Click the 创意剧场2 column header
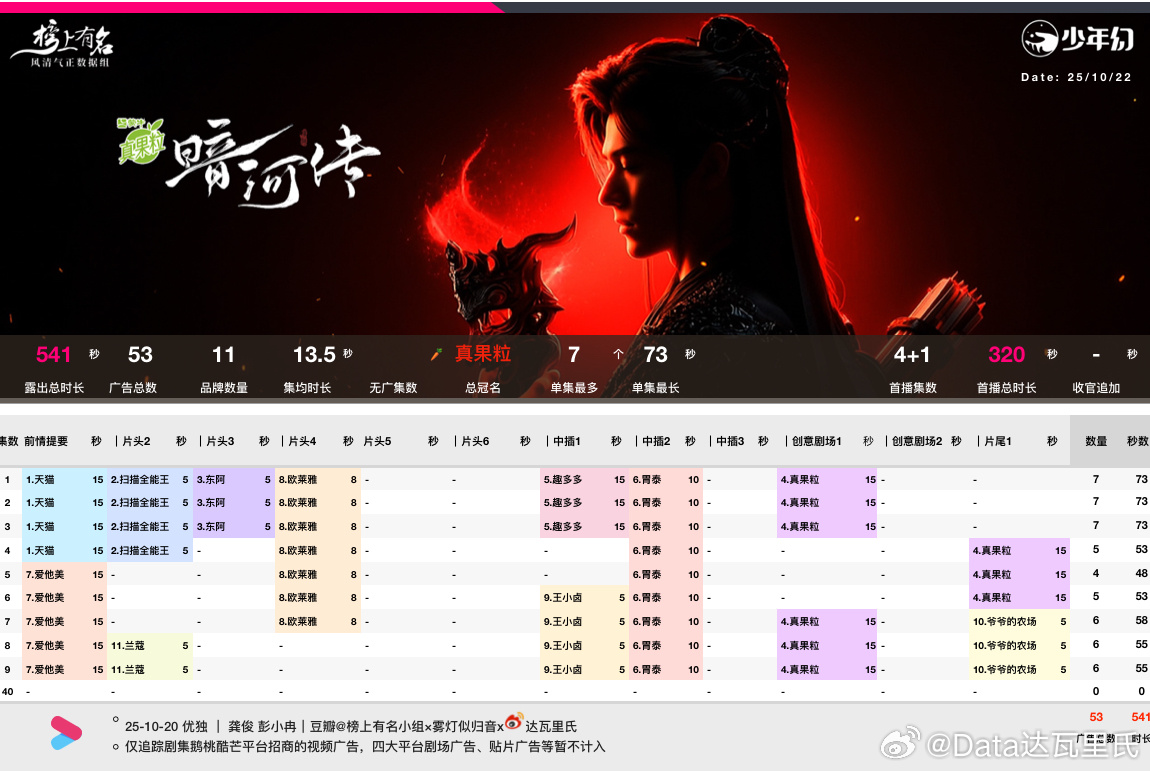This screenshot has height=771, width=1150. pyautogui.click(x=917, y=441)
